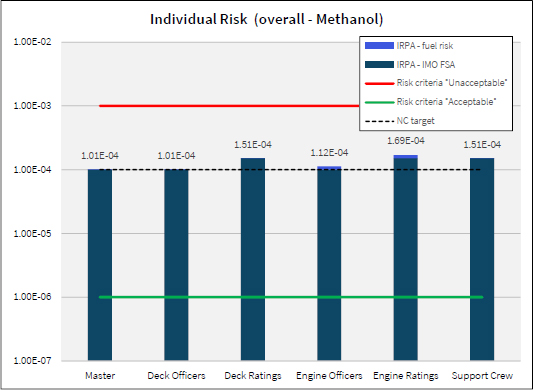Click the dashed NC target line

click(291, 169)
